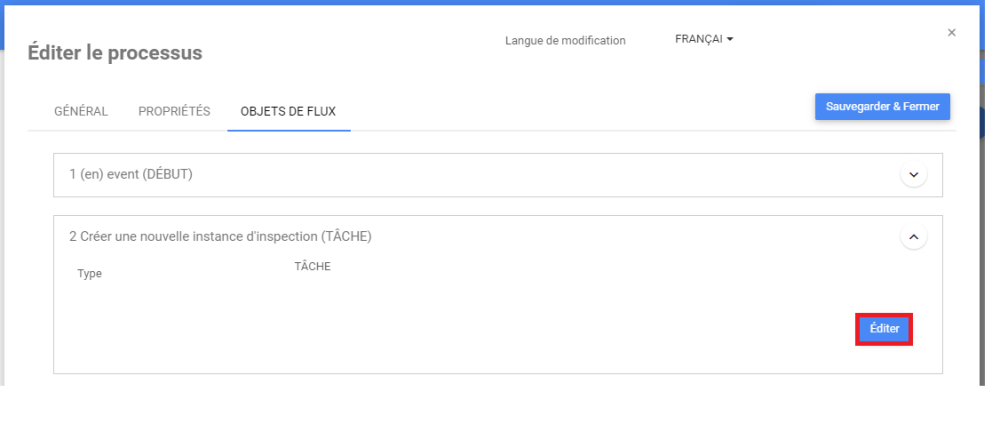Collapse the inspection task panel chevron
The width and height of the screenshot is (1000, 432).
pyautogui.click(x=913, y=237)
